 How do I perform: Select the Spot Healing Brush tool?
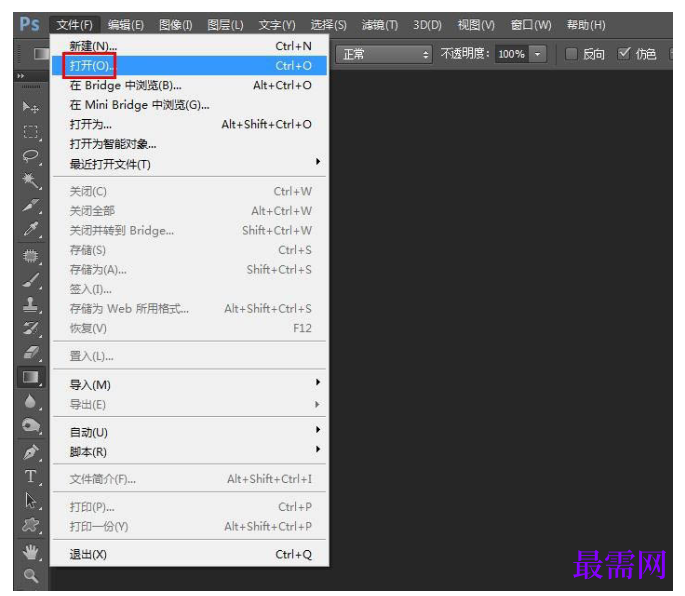[31, 255]
